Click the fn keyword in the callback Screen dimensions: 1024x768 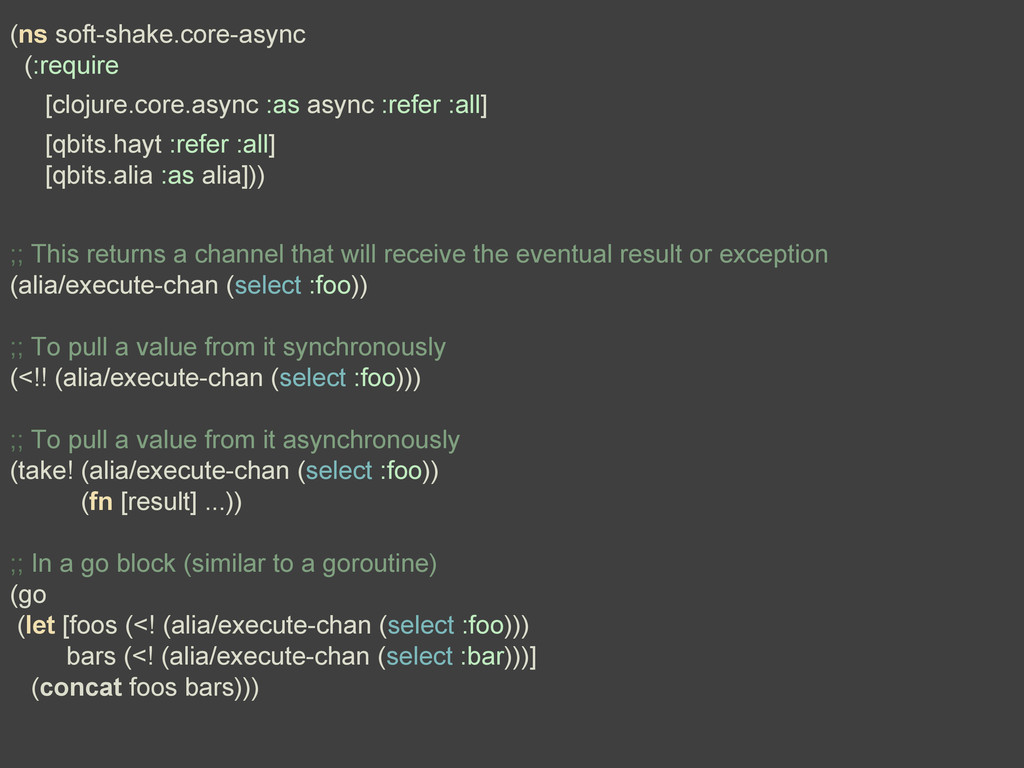(x=101, y=502)
